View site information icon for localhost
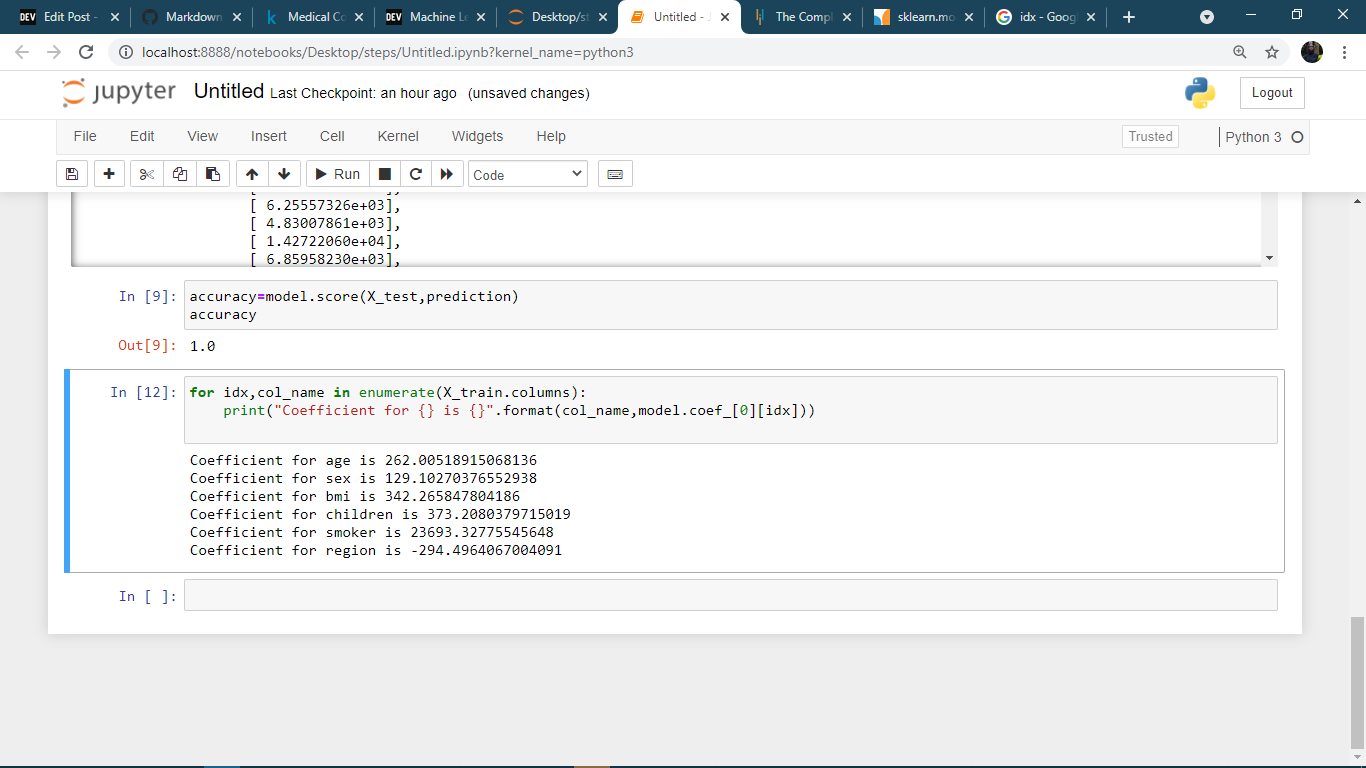Screen dimensions: 1366x768 125,52
